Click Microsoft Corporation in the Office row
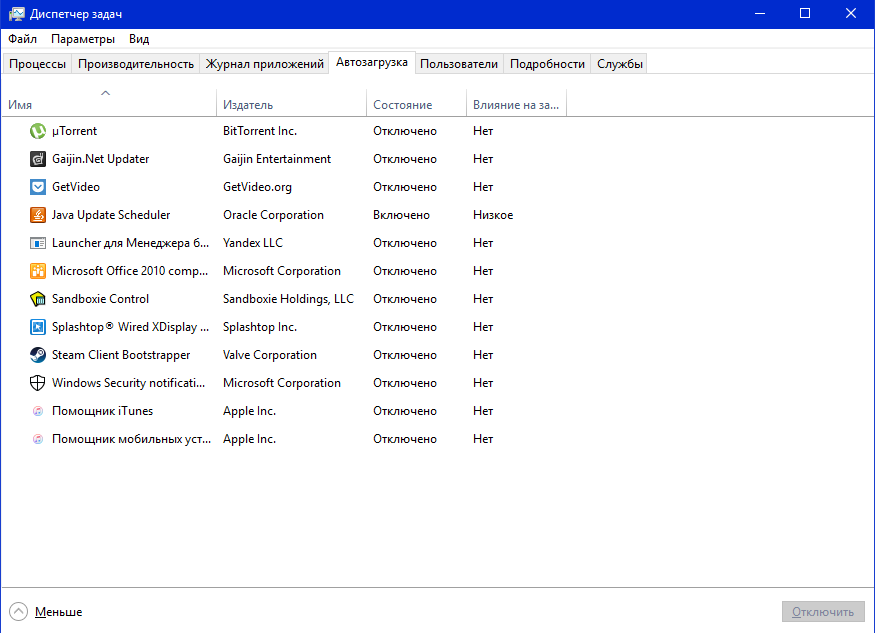This screenshot has width=875, height=633. pyautogui.click(x=282, y=271)
